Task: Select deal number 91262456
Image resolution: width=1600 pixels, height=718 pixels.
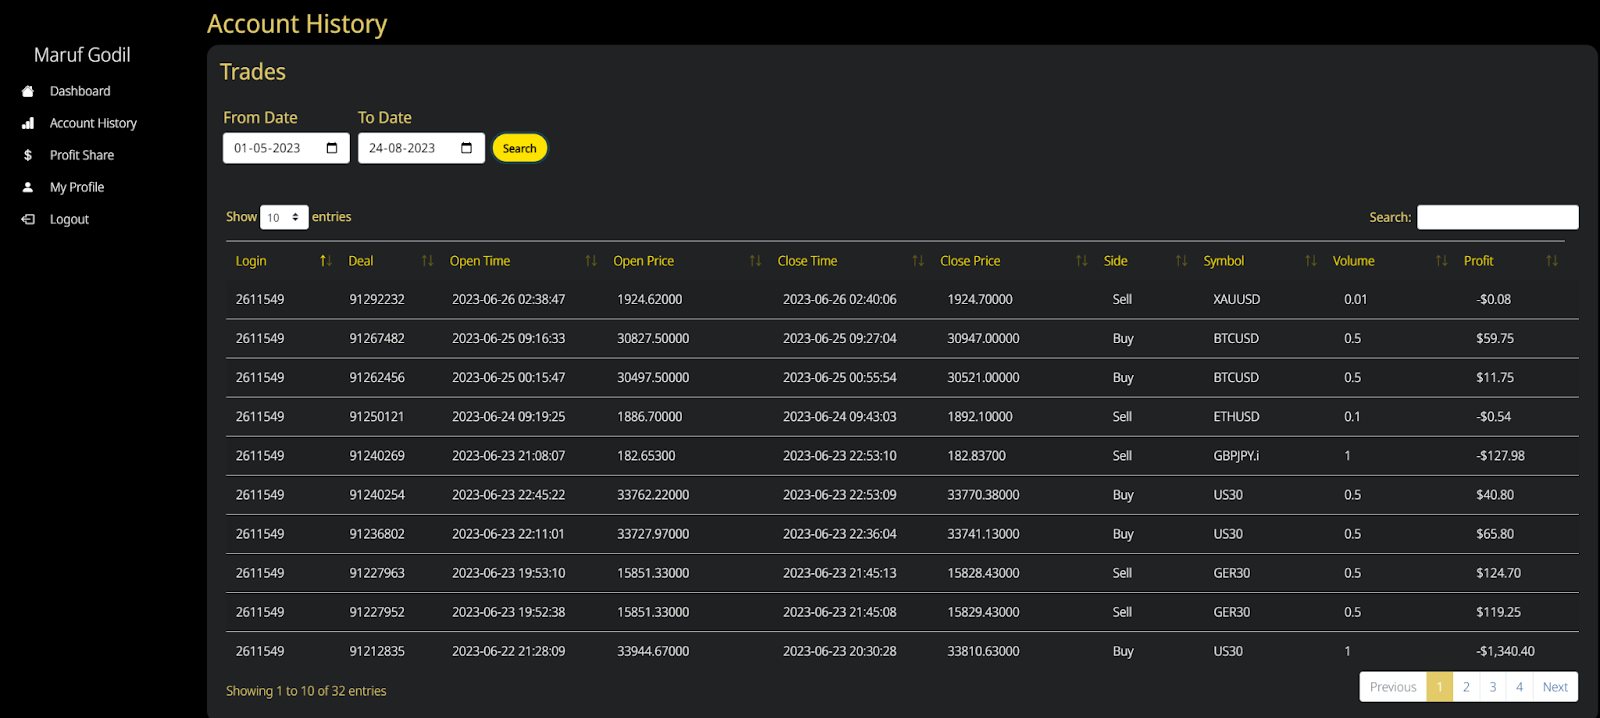Action: 377,377
